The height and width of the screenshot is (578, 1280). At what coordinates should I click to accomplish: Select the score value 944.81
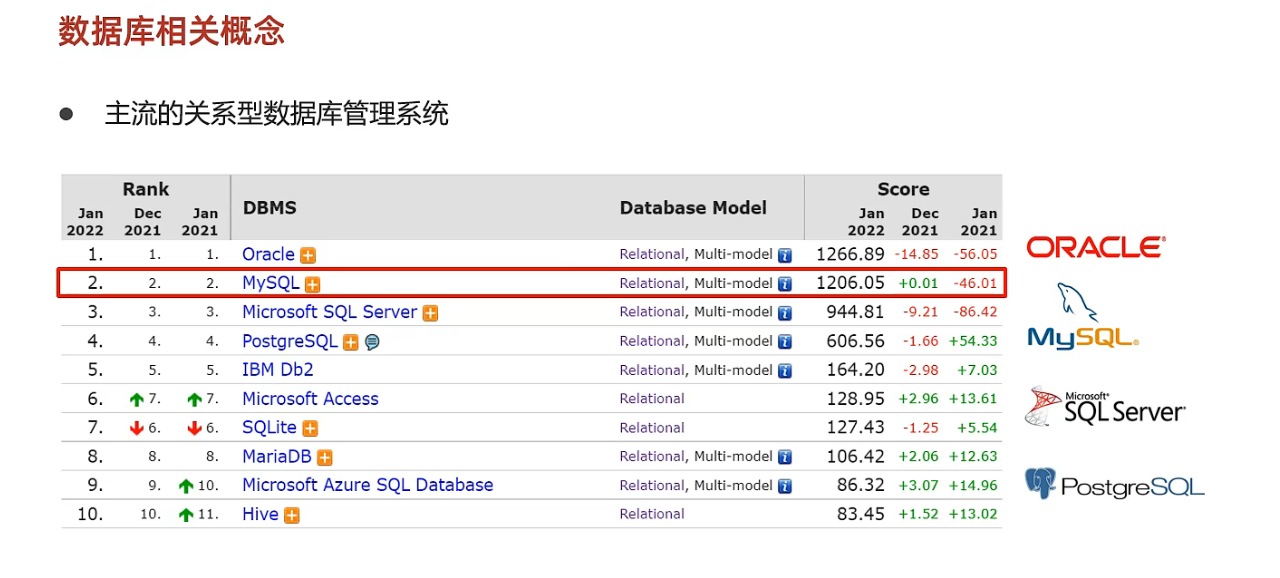coord(855,312)
